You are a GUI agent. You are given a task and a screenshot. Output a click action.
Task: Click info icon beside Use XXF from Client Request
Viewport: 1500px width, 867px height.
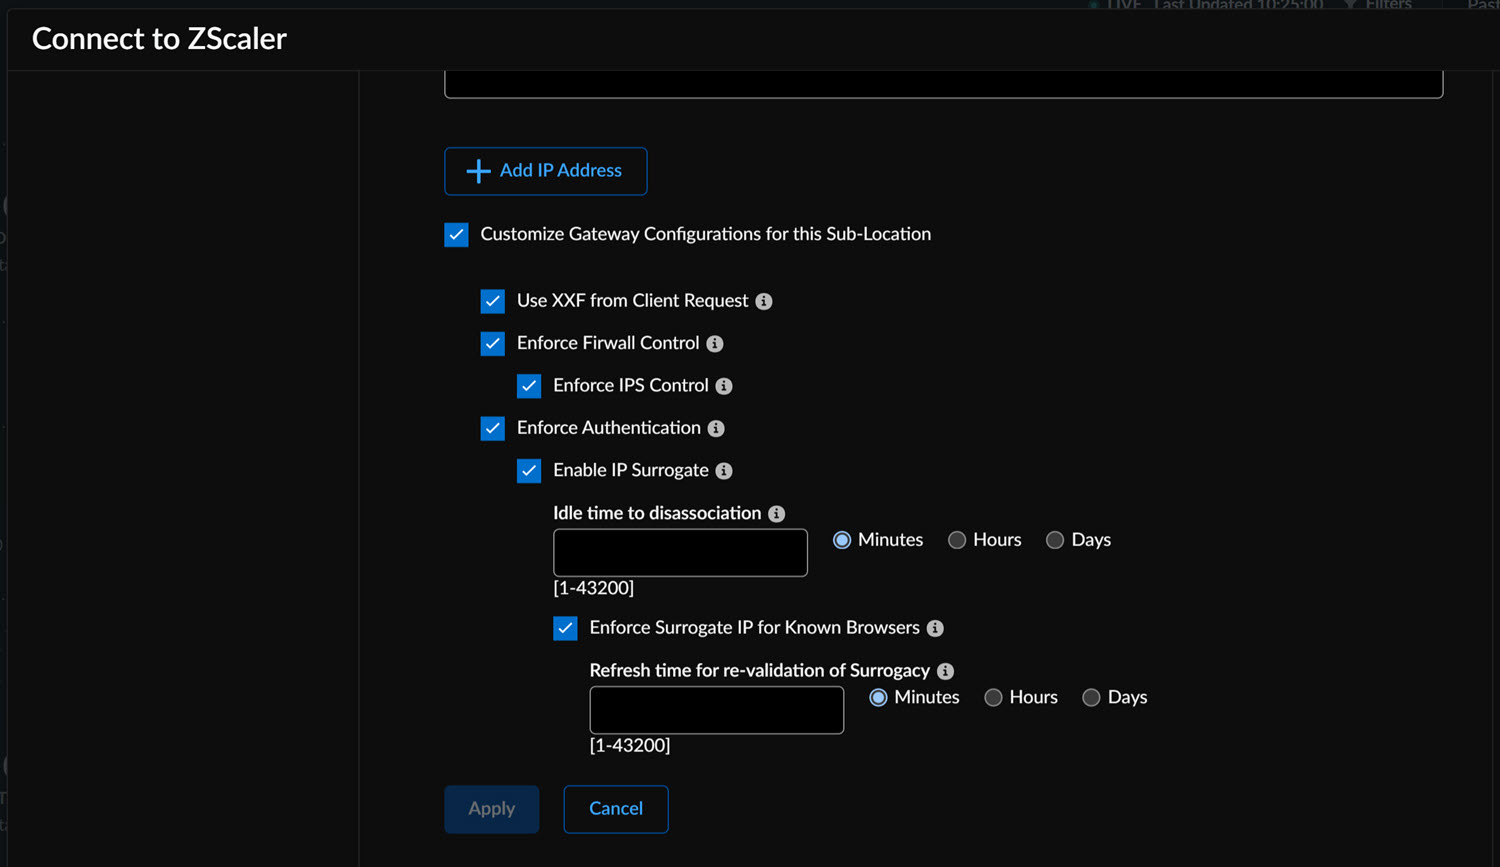(x=764, y=301)
